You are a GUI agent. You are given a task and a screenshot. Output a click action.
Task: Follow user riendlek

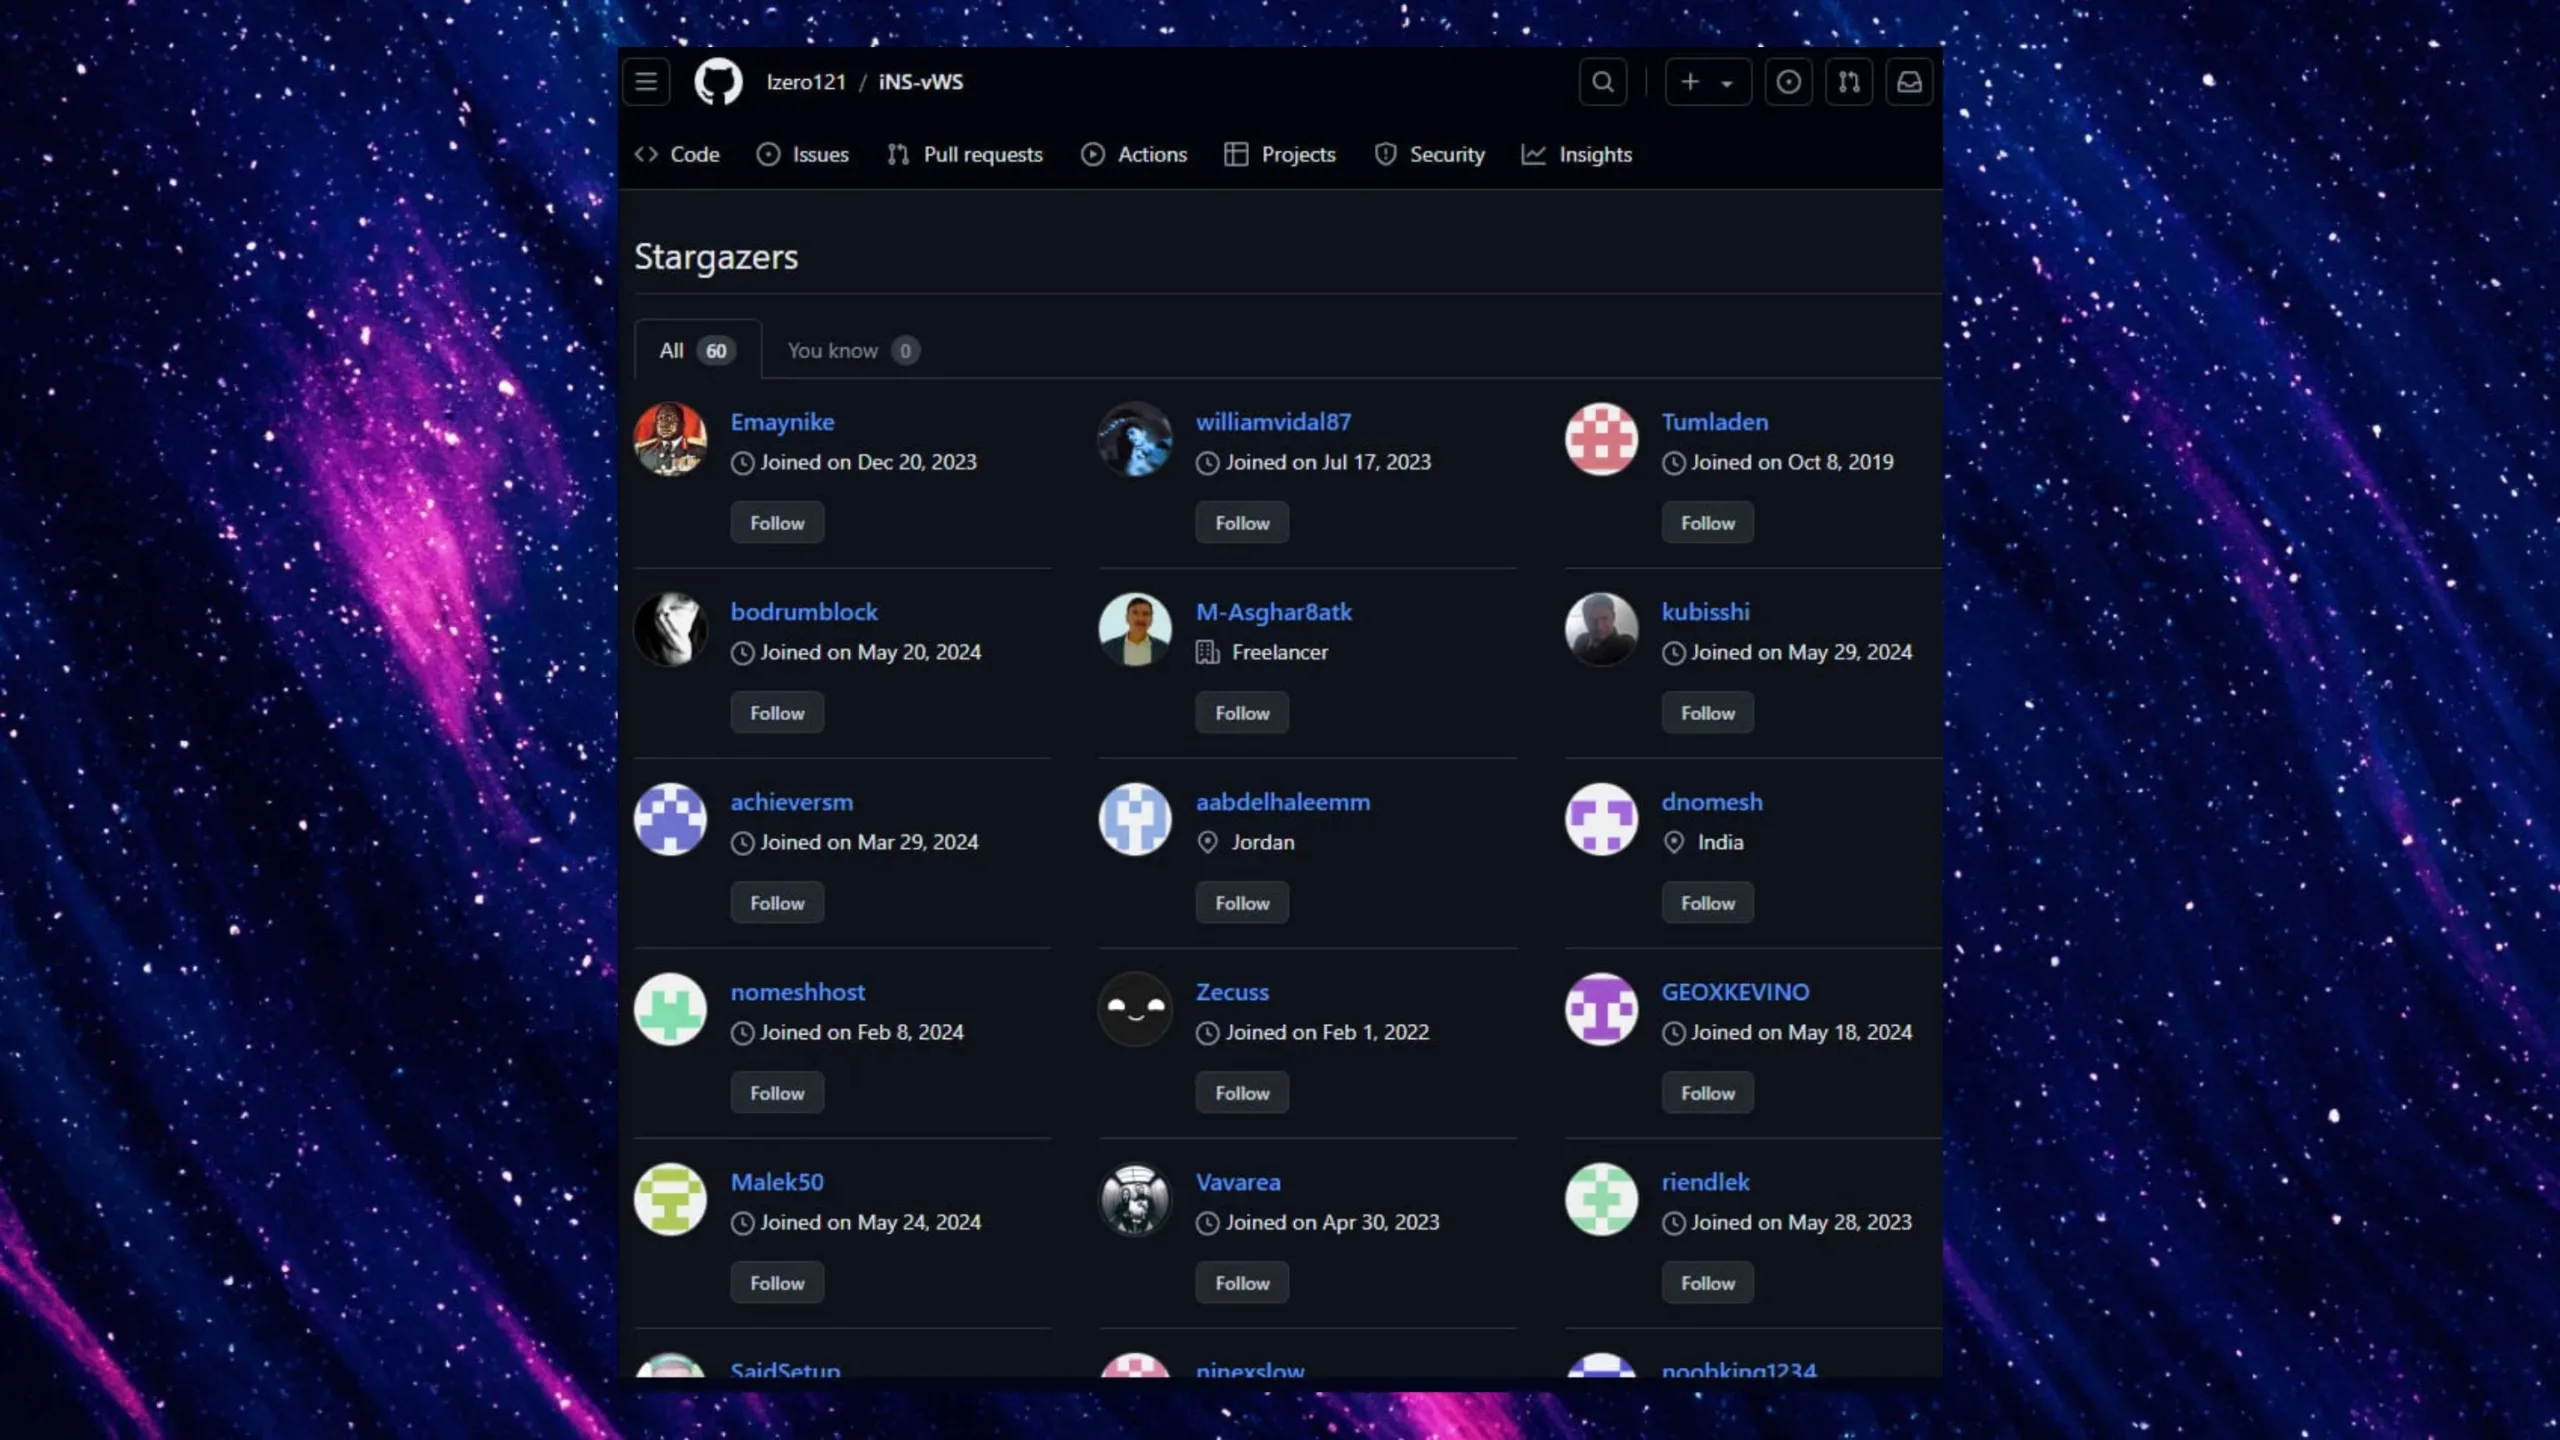point(1708,1283)
